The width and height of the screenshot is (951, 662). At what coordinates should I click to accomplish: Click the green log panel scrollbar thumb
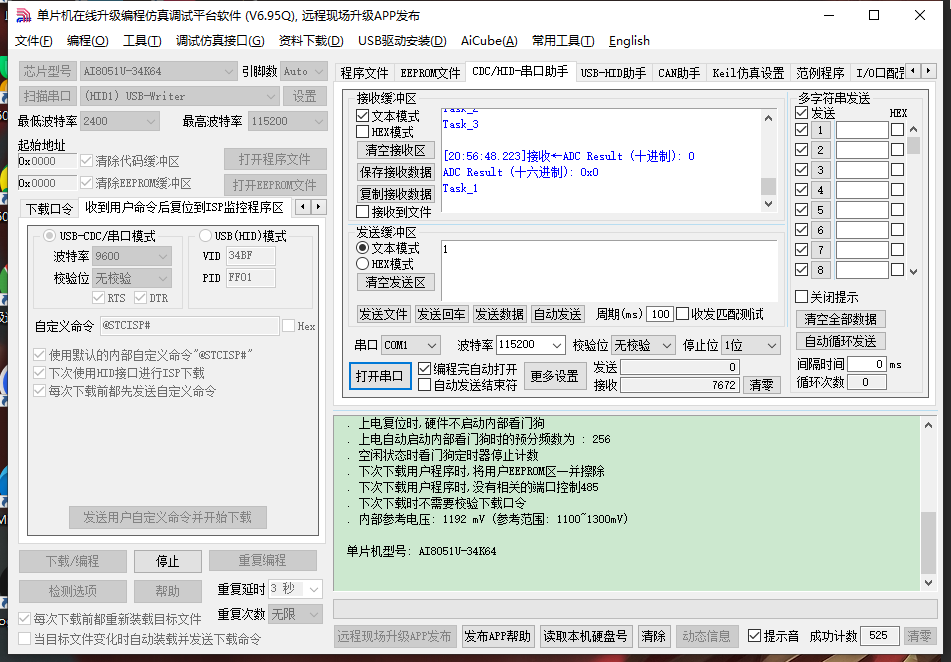tap(928, 542)
